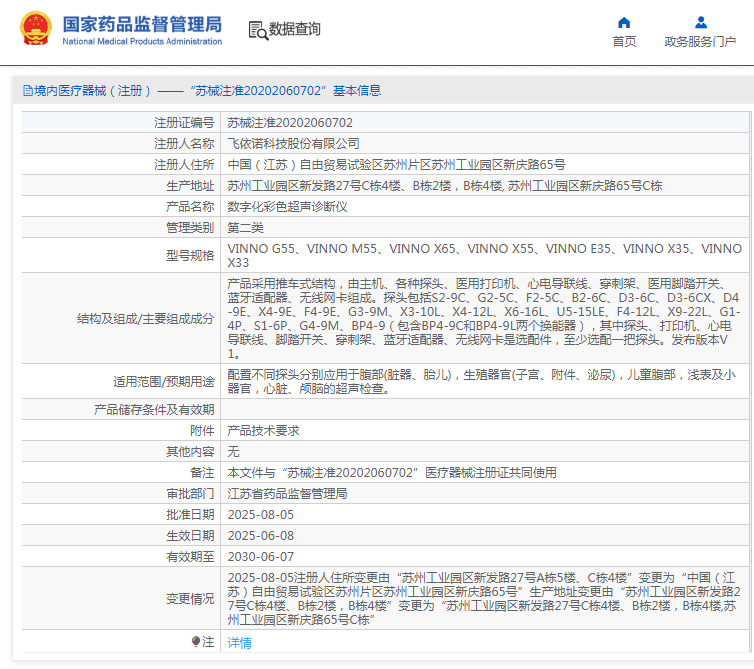Click the 适用范围/预期用途 label

click(163, 382)
